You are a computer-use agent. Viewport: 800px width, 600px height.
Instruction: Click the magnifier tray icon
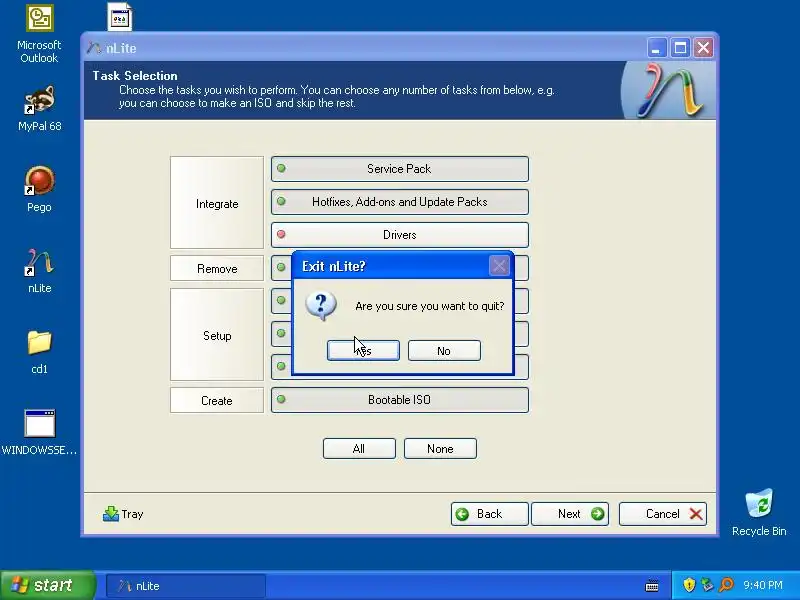point(726,585)
